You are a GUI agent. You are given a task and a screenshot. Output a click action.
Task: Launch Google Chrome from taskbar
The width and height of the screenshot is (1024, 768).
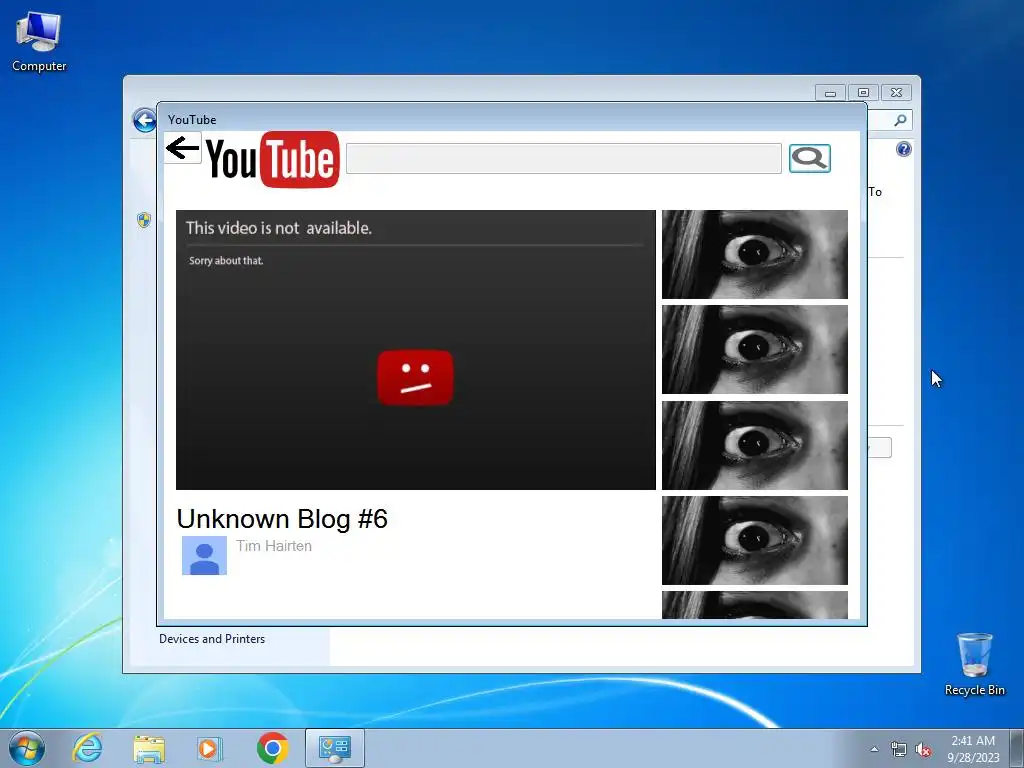pyautogui.click(x=273, y=748)
